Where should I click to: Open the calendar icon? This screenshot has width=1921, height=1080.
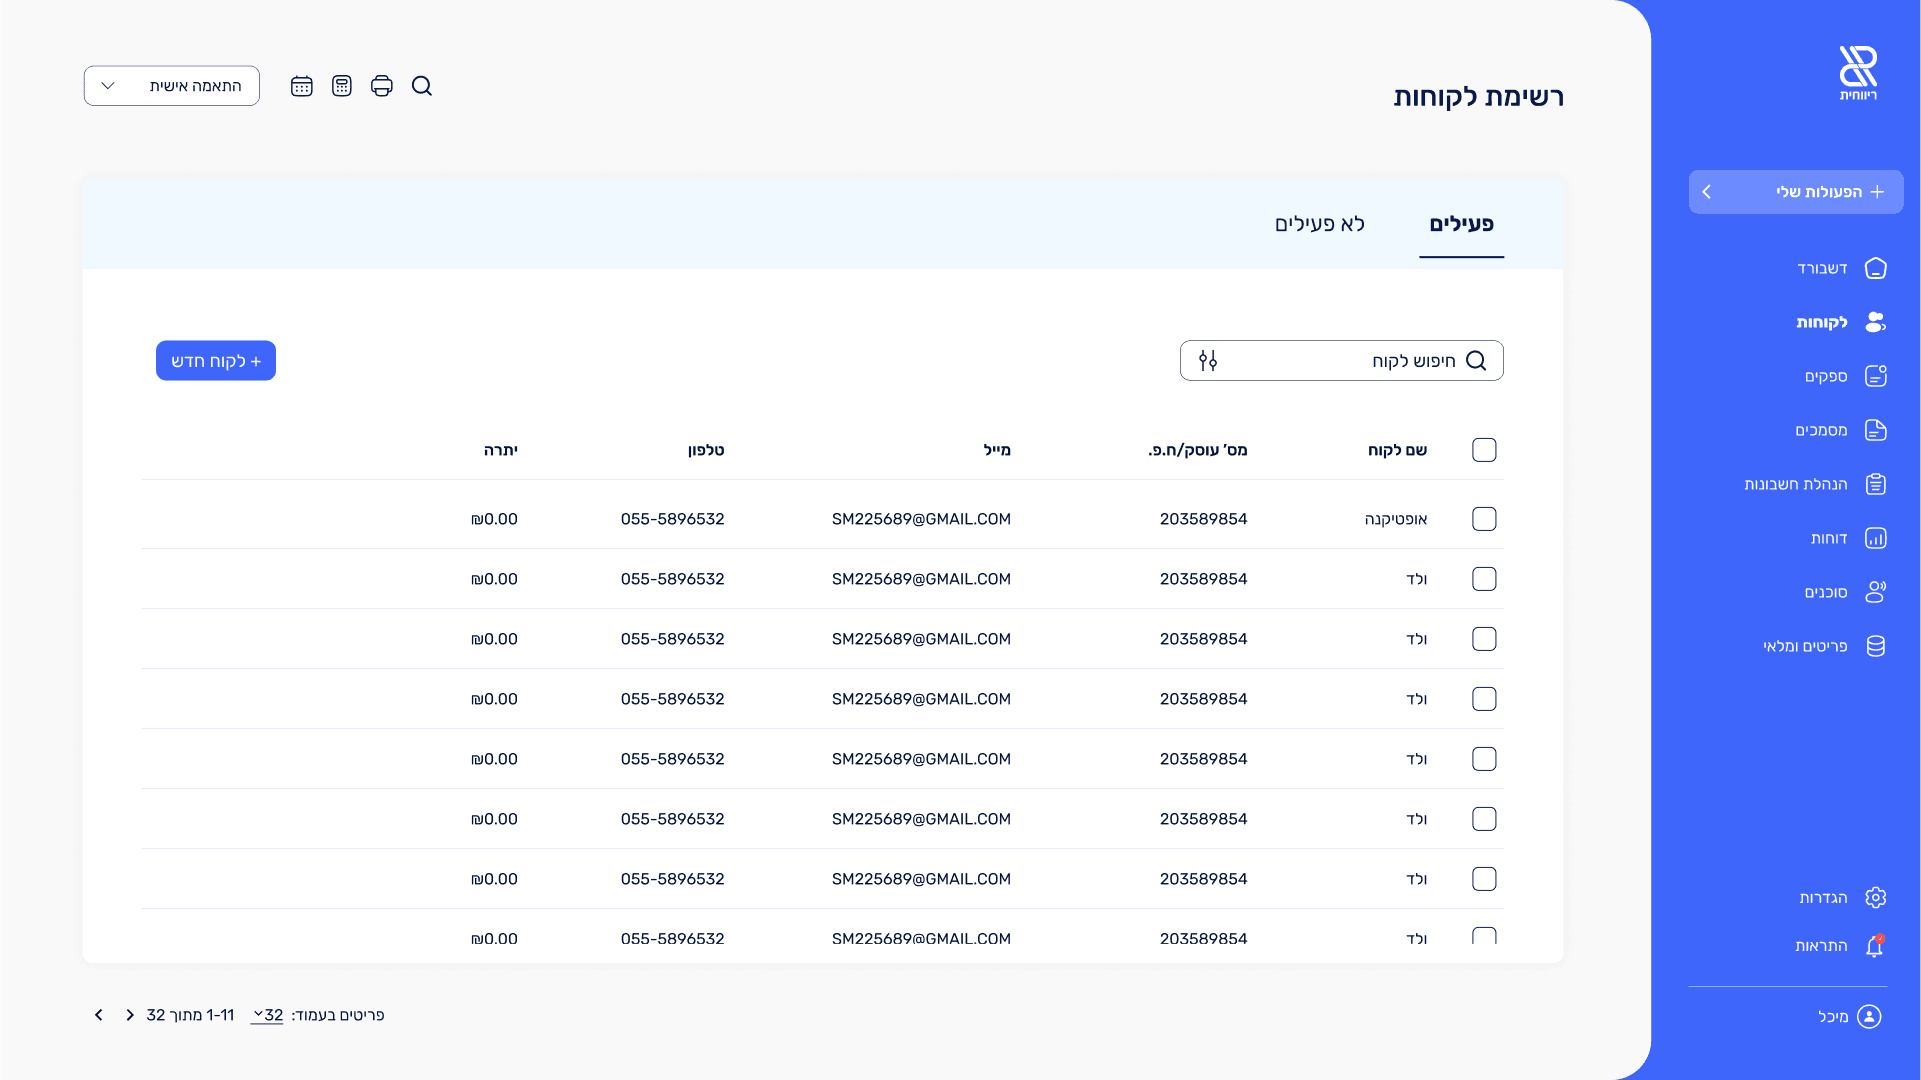(302, 86)
